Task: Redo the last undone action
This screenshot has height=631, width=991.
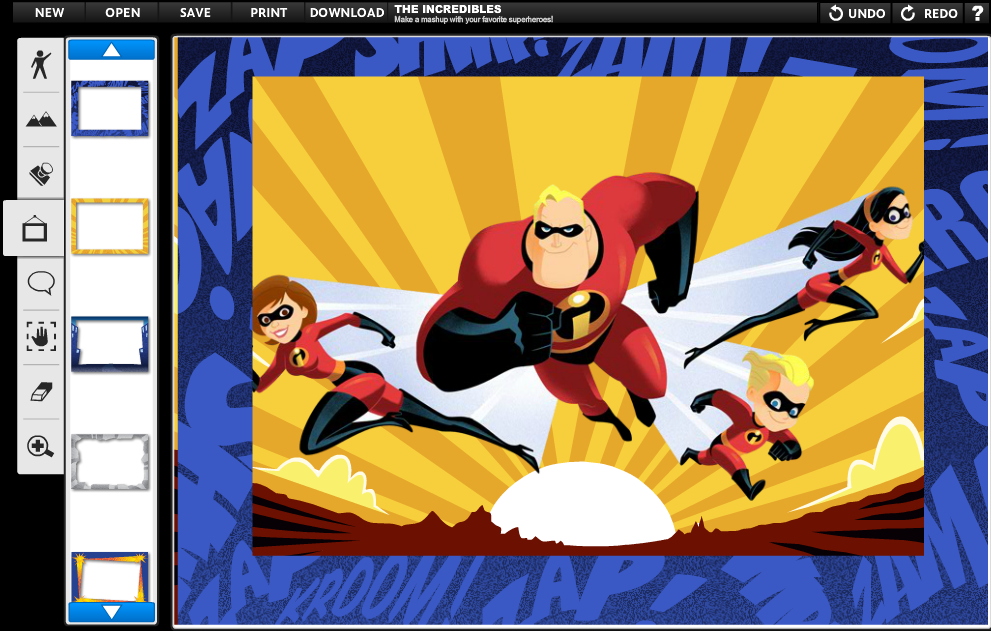Action: pyautogui.click(x=929, y=13)
